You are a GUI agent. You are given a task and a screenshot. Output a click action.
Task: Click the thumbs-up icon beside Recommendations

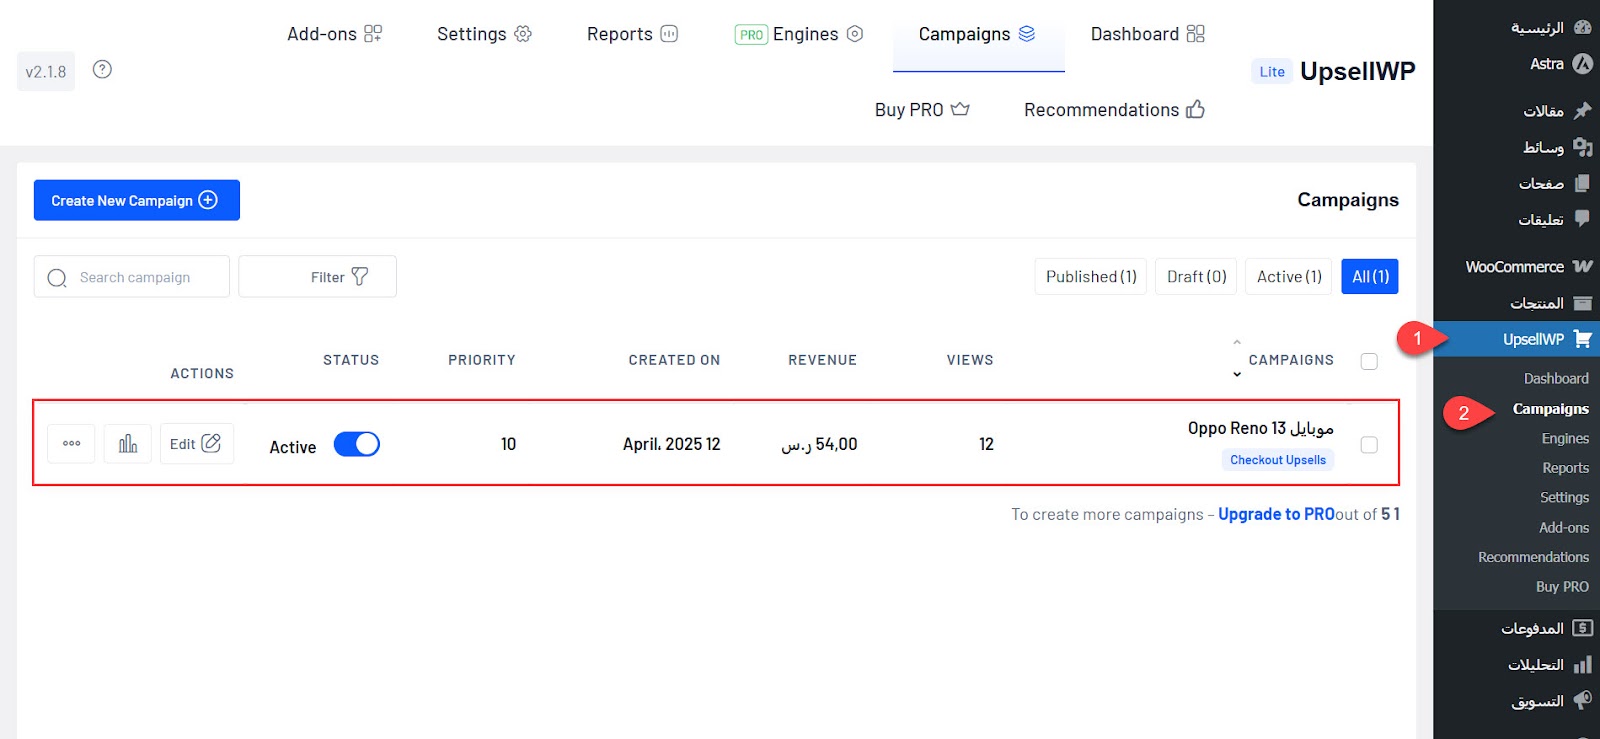pos(1195,110)
